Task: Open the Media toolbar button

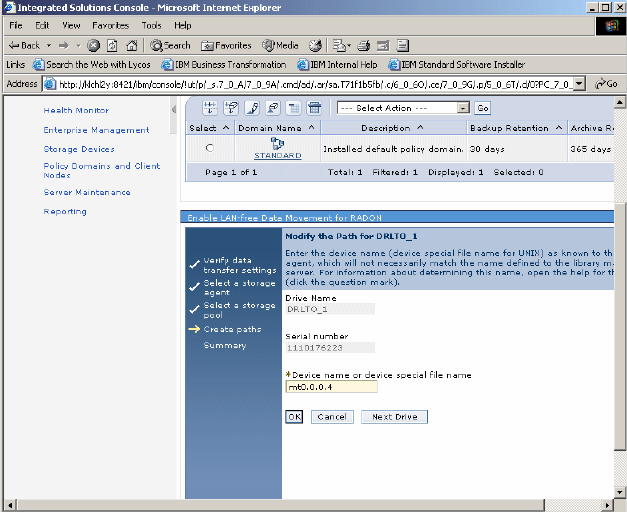Action: 280,46
